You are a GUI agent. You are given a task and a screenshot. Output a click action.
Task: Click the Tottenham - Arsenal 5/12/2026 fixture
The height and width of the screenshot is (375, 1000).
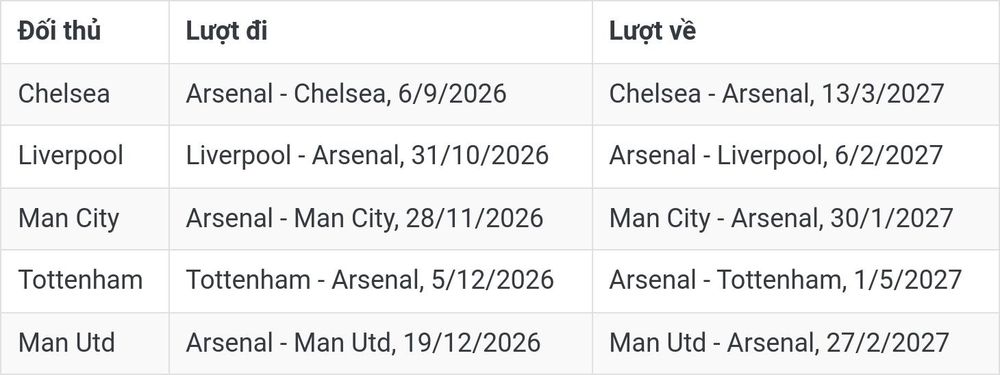370,280
